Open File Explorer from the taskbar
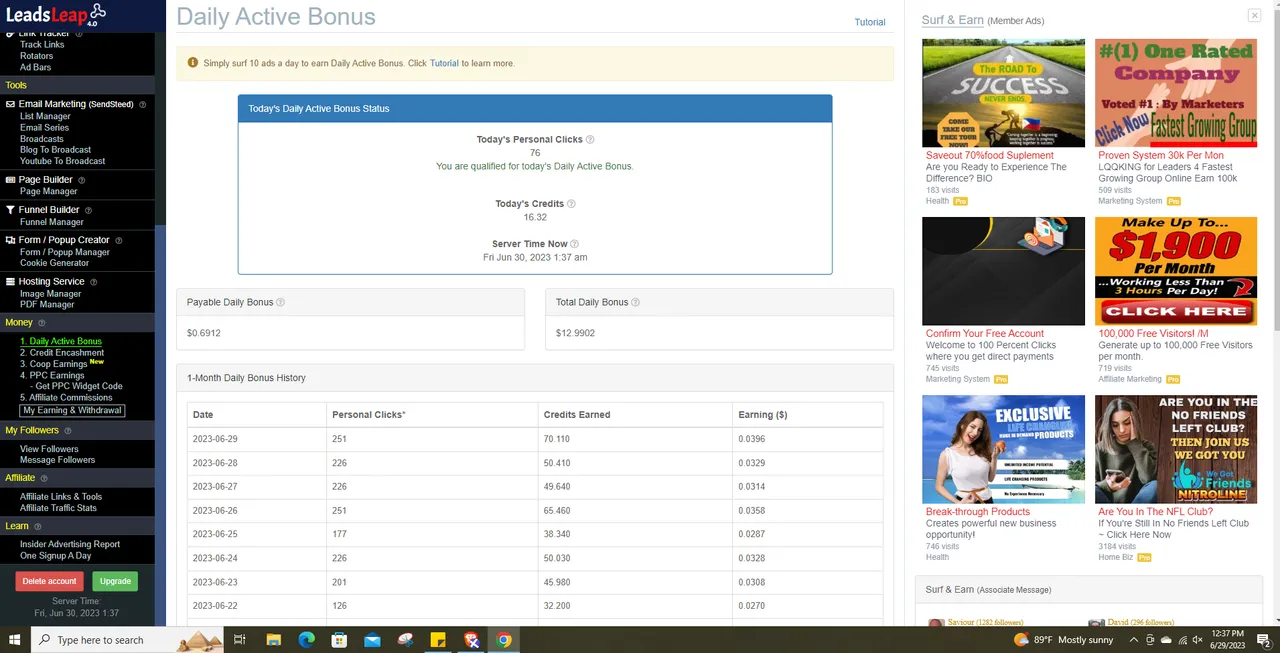1280x653 pixels. (273, 640)
